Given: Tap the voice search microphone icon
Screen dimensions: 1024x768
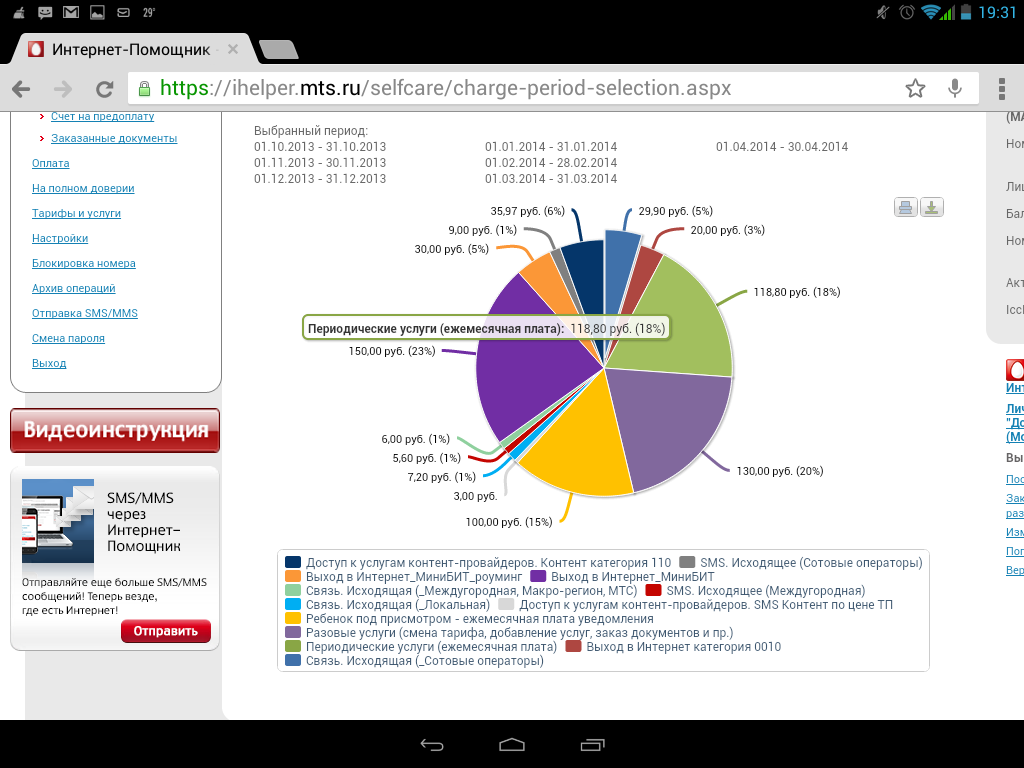Looking at the screenshot, I should 955,89.
